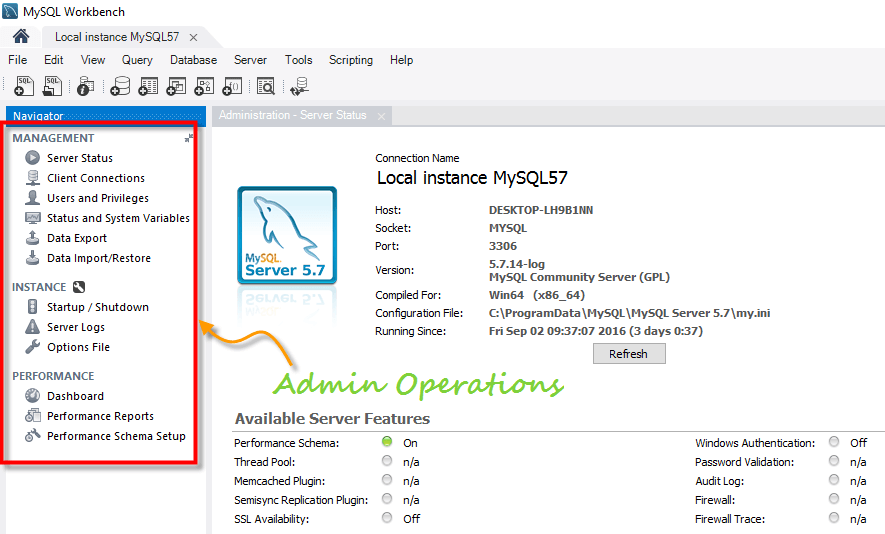Screen dimensions: 885x534
Task: Click the Client Connections icon
Action: [x=33, y=177]
